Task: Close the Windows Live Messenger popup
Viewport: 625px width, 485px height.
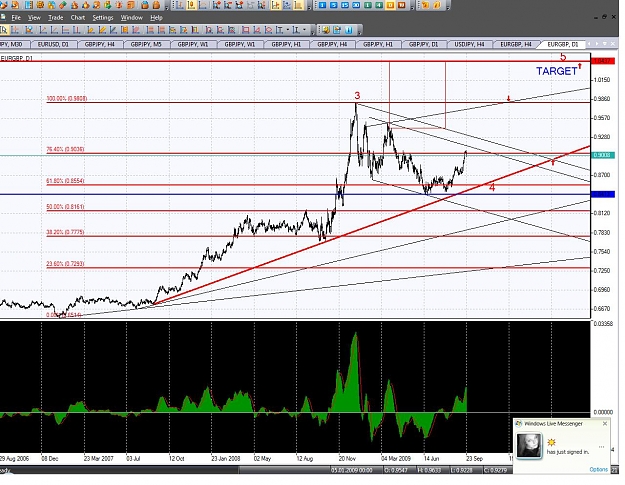Action: [x=605, y=424]
